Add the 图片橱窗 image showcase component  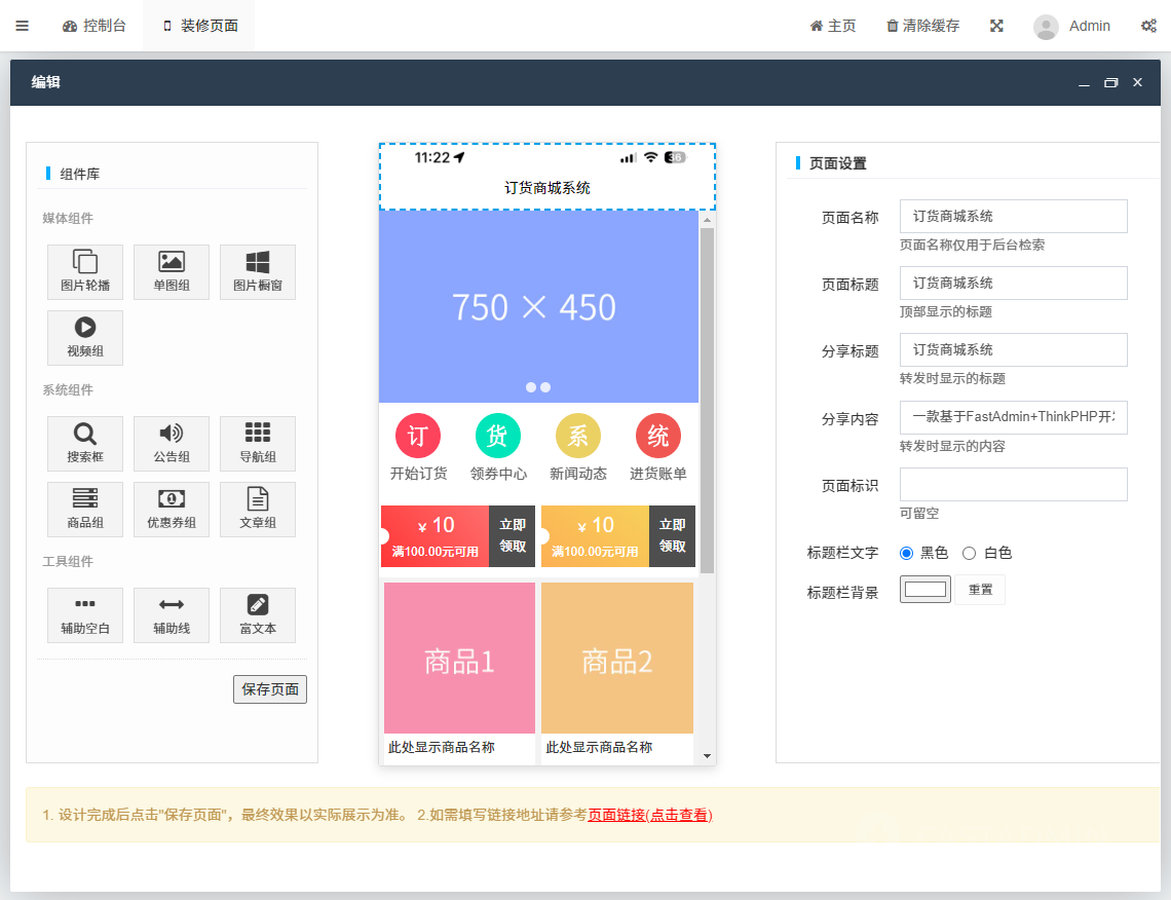click(257, 272)
